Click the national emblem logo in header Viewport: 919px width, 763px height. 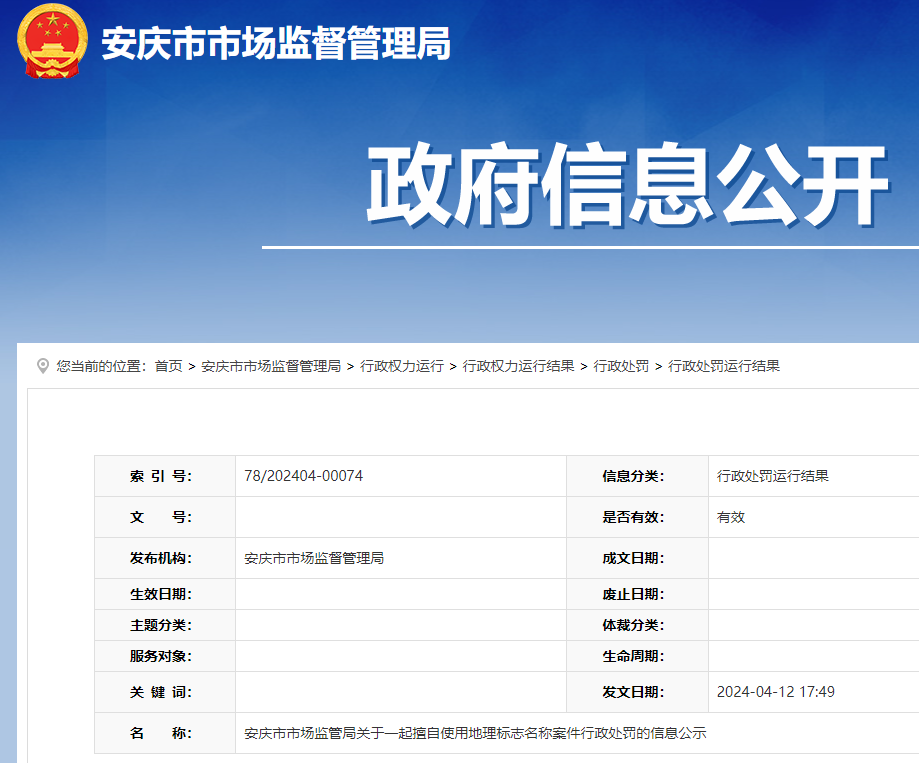pos(52,42)
